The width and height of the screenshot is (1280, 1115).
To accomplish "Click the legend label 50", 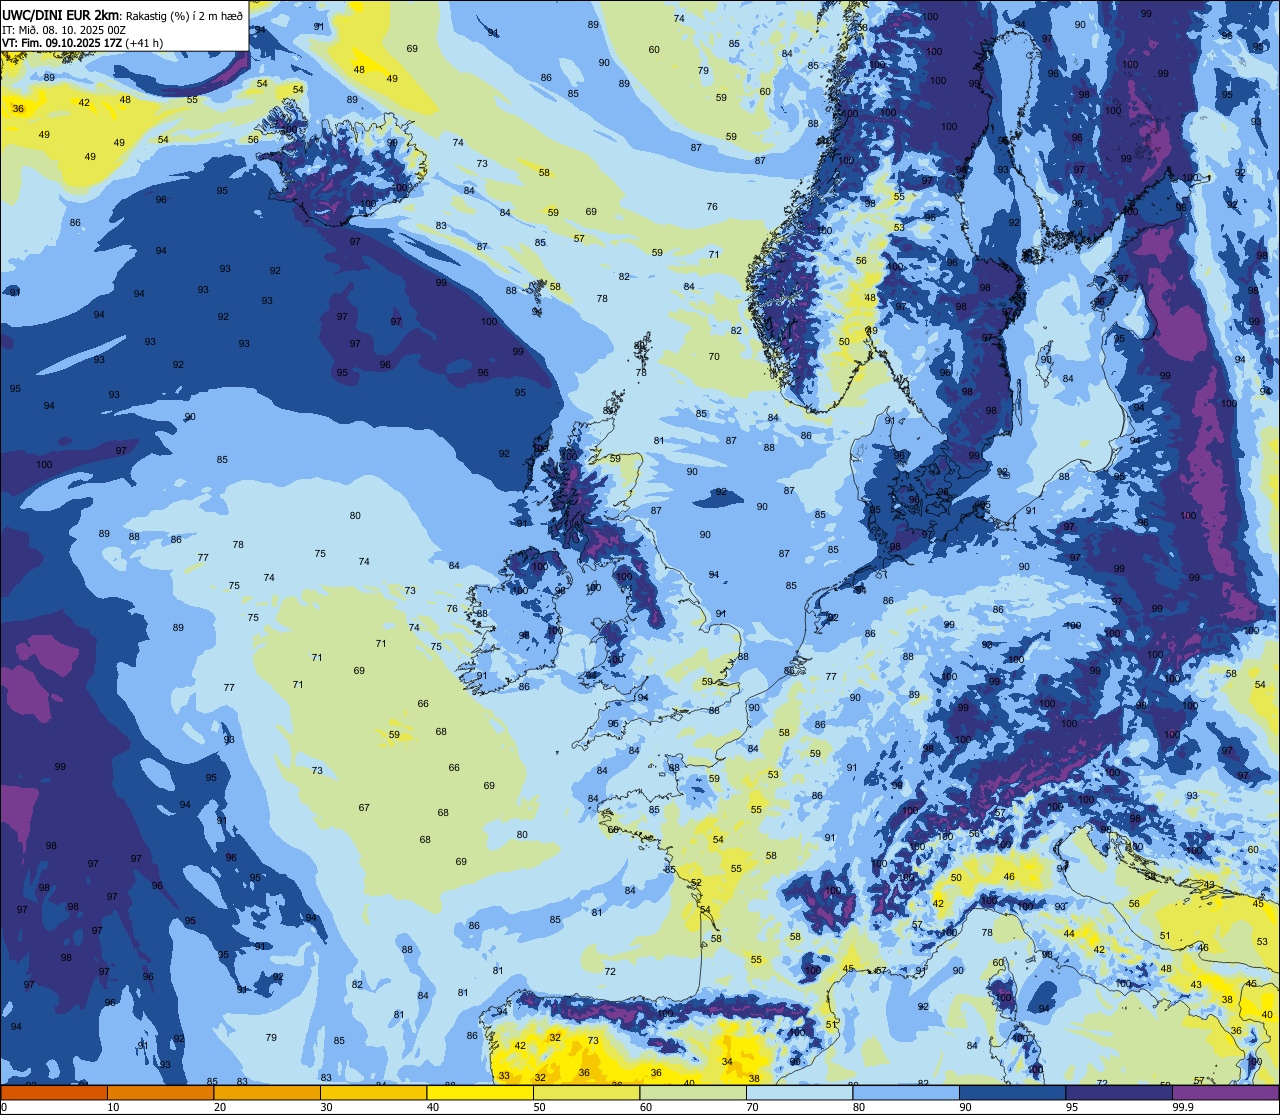I will pos(539,1107).
